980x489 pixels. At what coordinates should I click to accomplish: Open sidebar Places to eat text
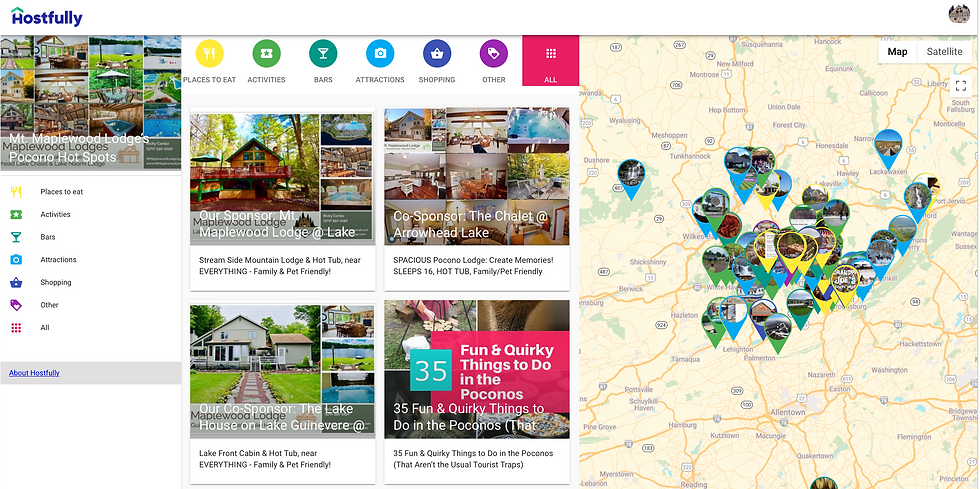pos(62,192)
